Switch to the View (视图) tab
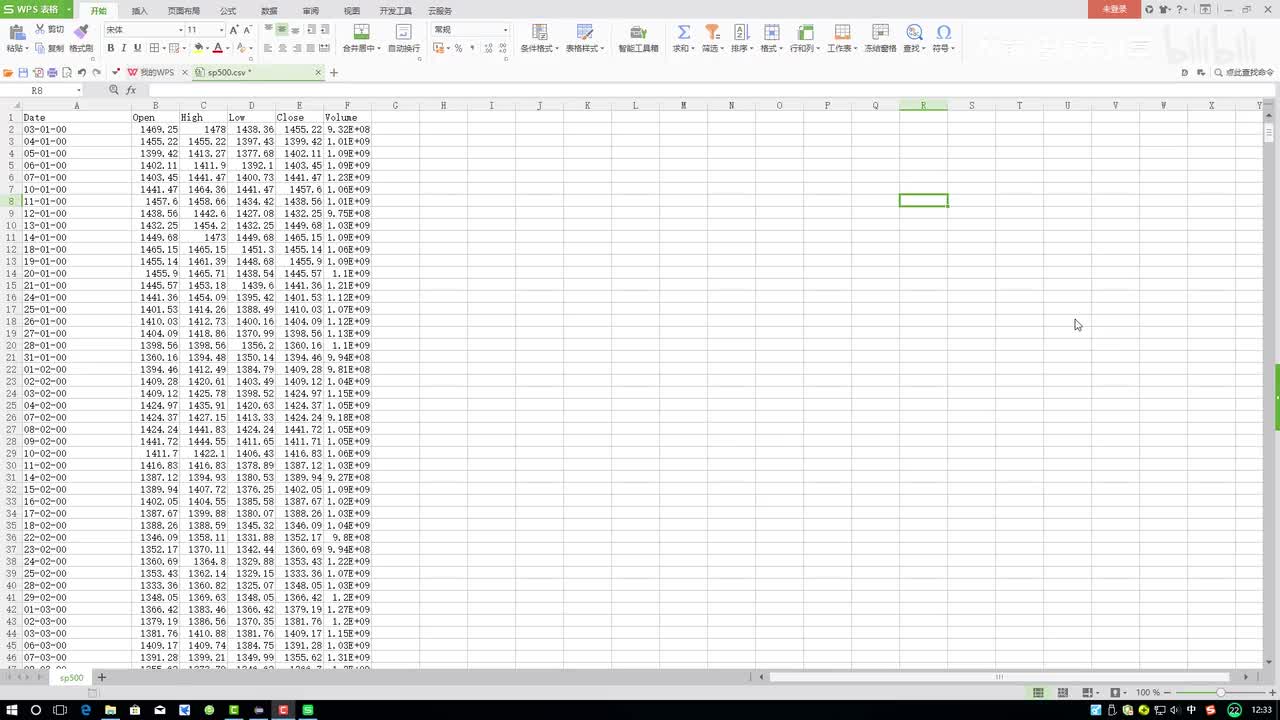The width and height of the screenshot is (1280, 720). (x=352, y=10)
